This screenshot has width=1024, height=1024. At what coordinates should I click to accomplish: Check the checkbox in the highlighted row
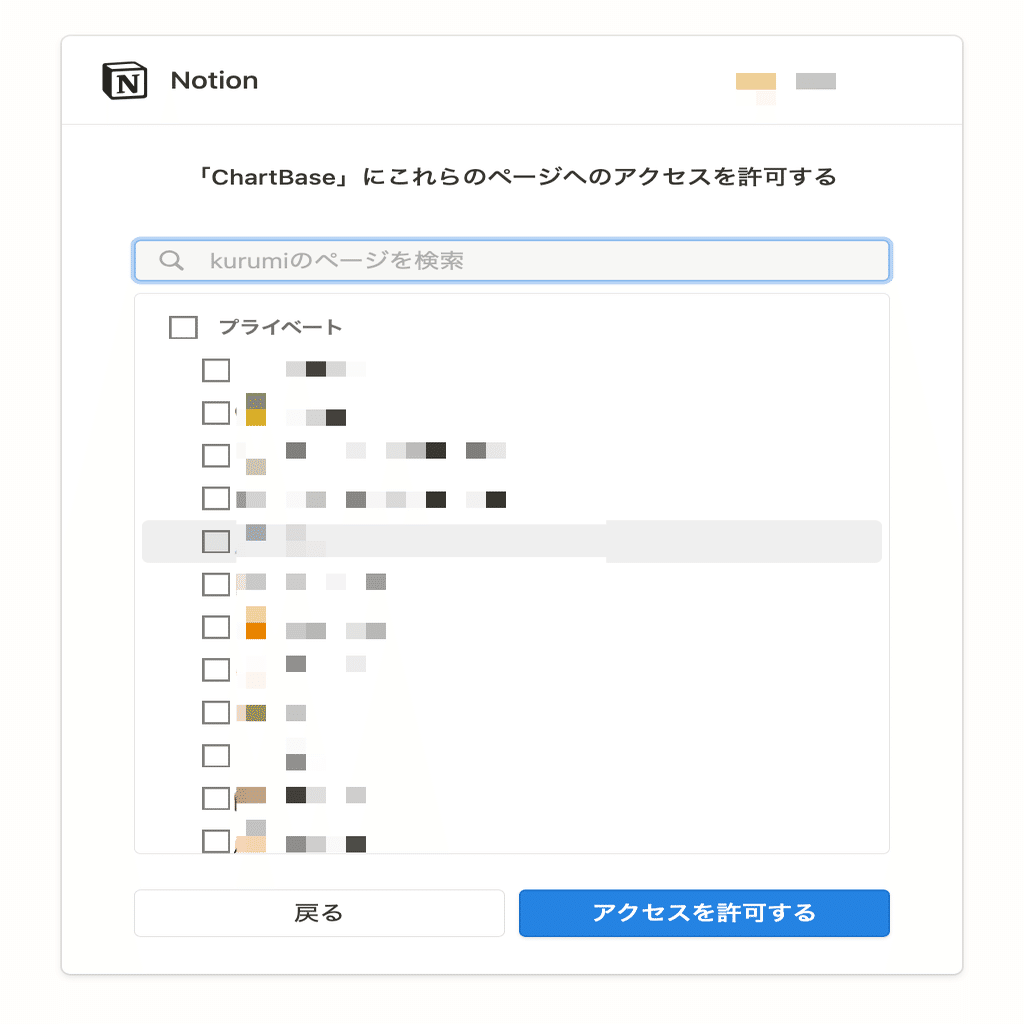(x=216, y=541)
